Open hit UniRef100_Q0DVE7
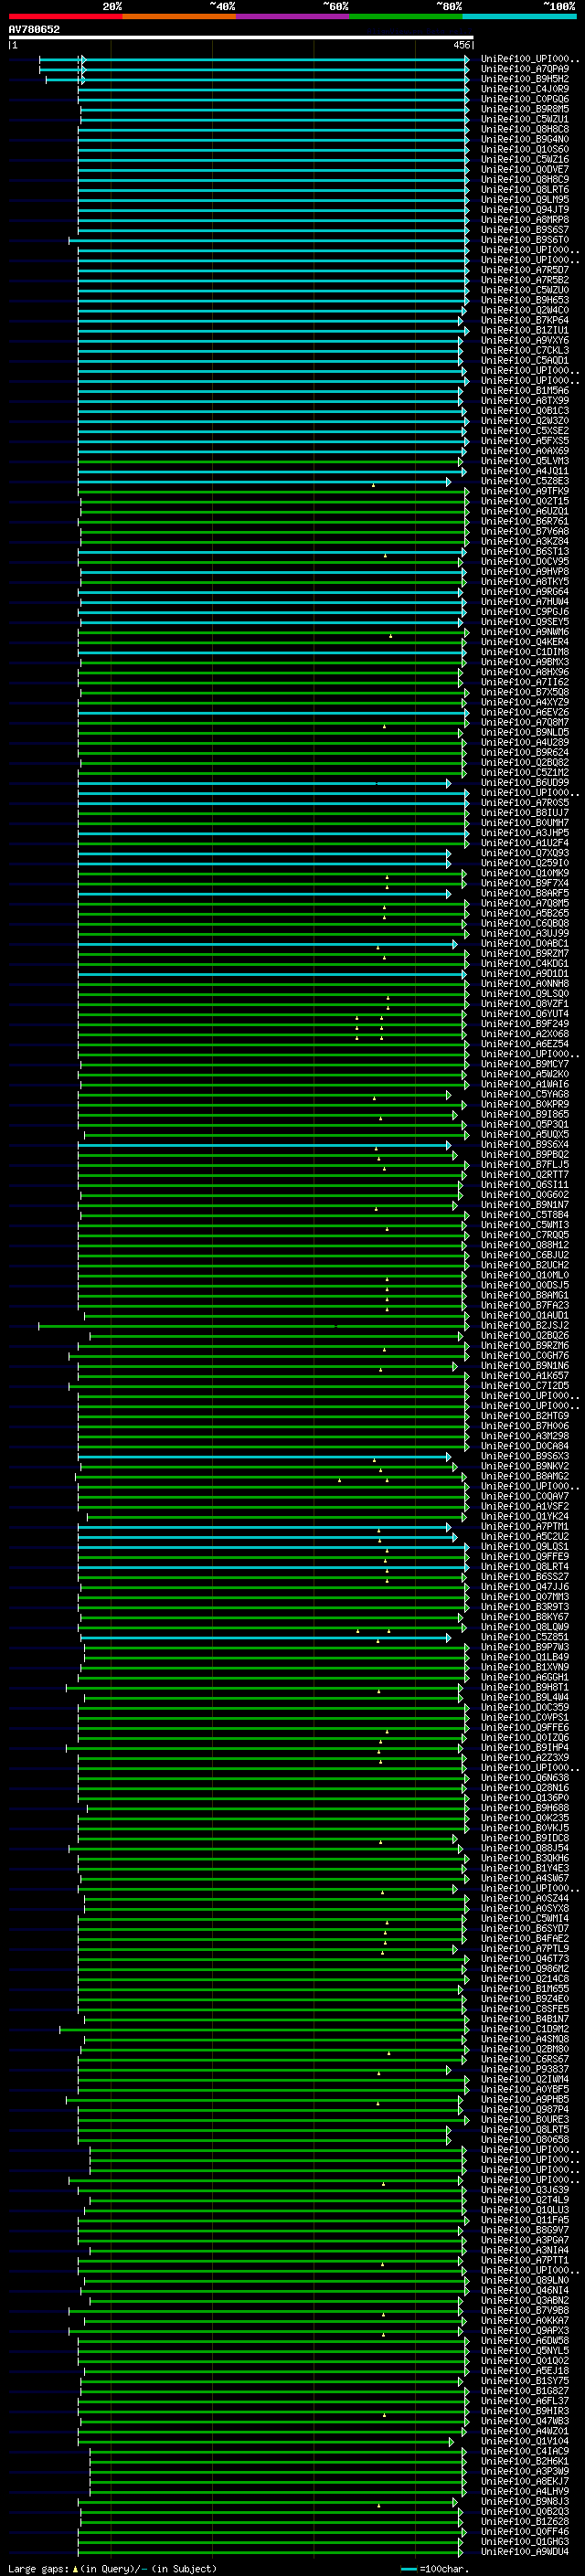This screenshot has height=2576, width=585. coord(525,169)
